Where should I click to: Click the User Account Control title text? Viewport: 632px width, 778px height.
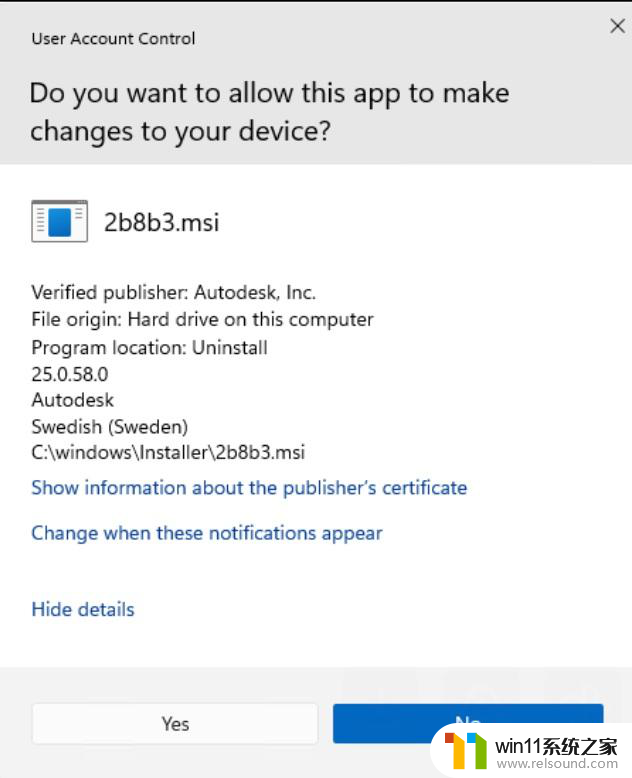[113, 39]
